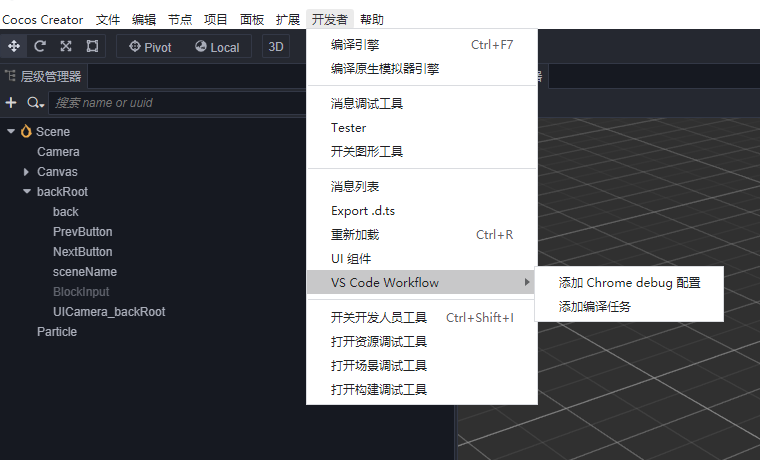Screen dimensions: 760x460
Task: Choose 添加 Chrome debug 配置
Action: tap(629, 283)
